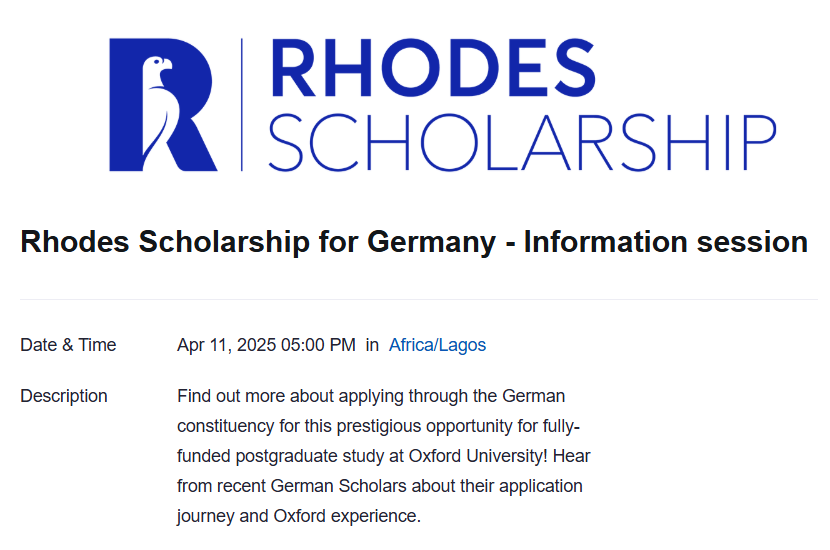Click the line starting constituency for this
Viewport: 830px width, 550px height.
[x=378, y=426]
